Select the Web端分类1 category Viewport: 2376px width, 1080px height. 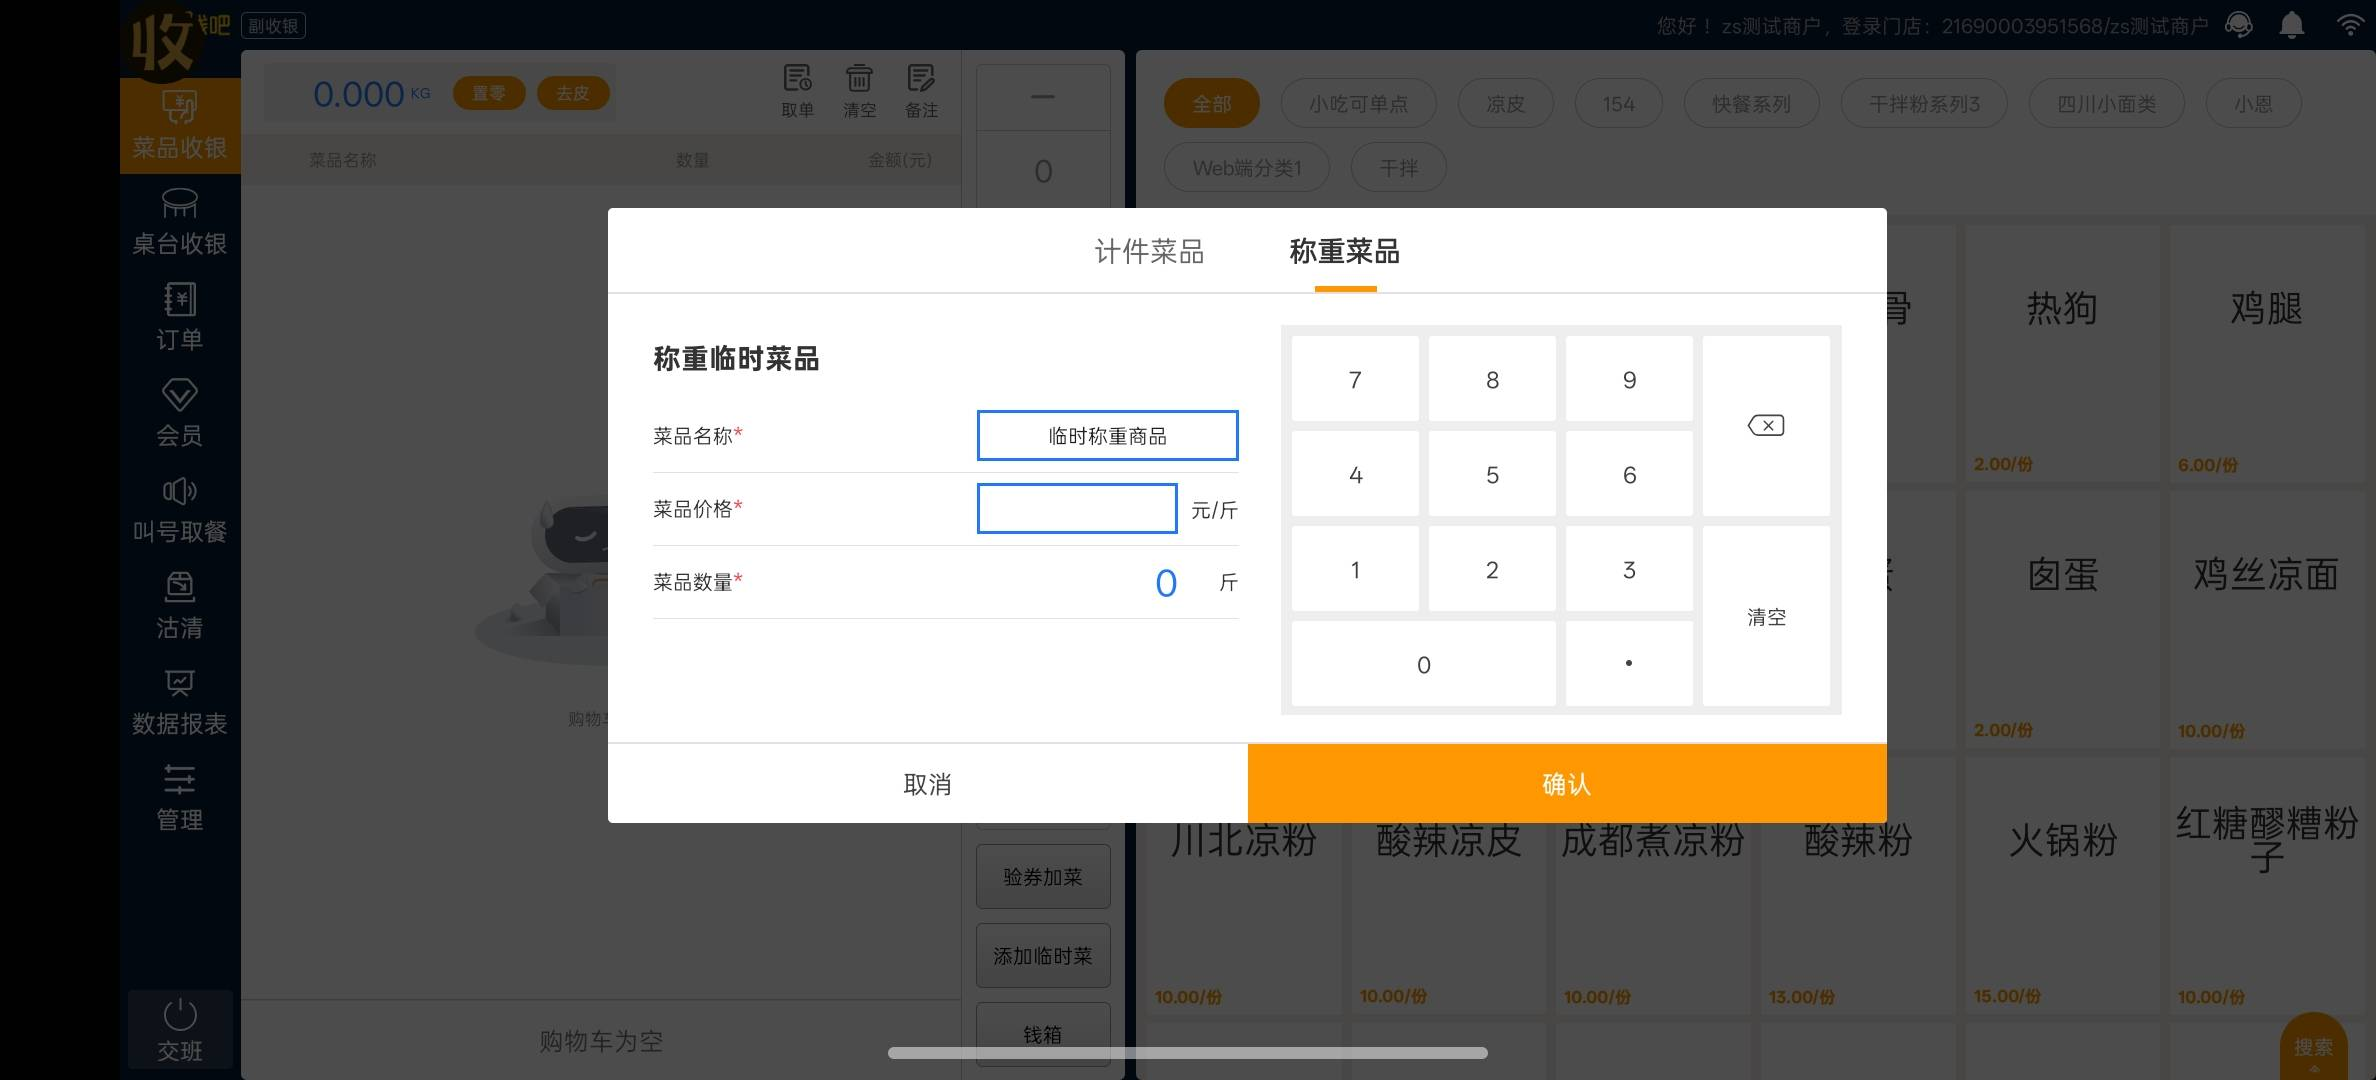1247,168
